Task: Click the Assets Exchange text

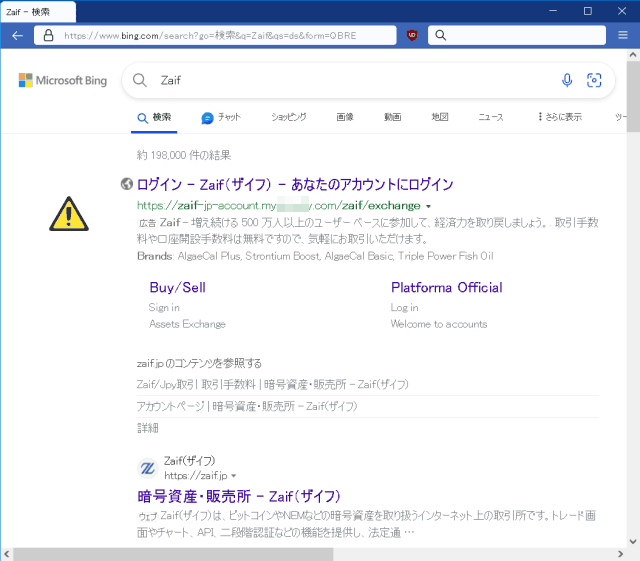Action: tap(187, 324)
